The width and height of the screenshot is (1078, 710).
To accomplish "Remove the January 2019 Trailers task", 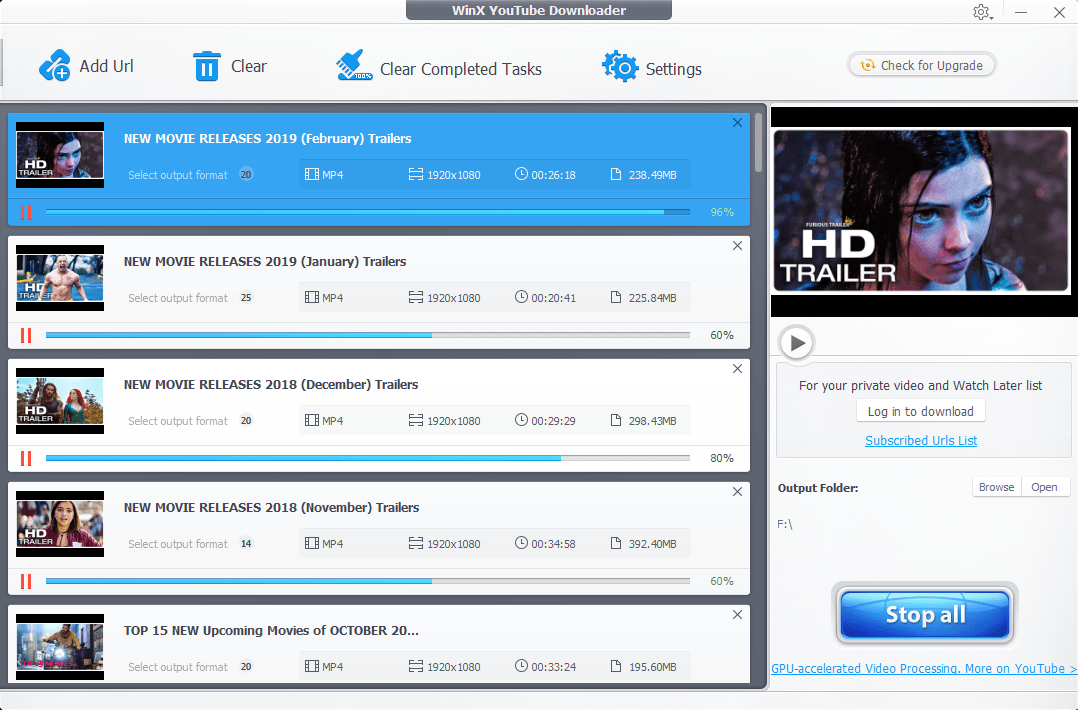I will coord(737,246).
